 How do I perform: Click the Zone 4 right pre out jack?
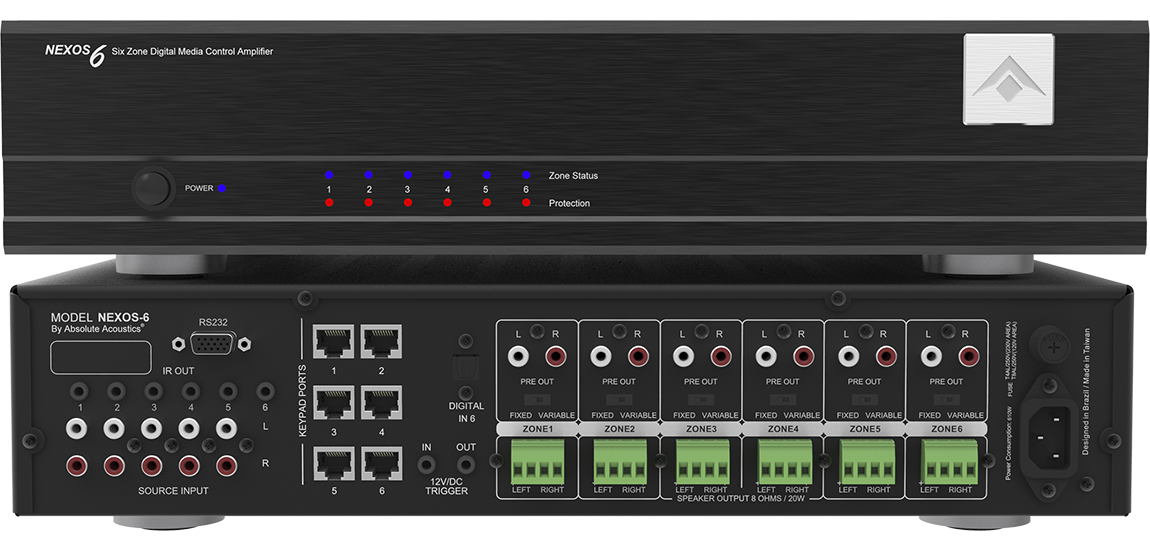coord(802,357)
